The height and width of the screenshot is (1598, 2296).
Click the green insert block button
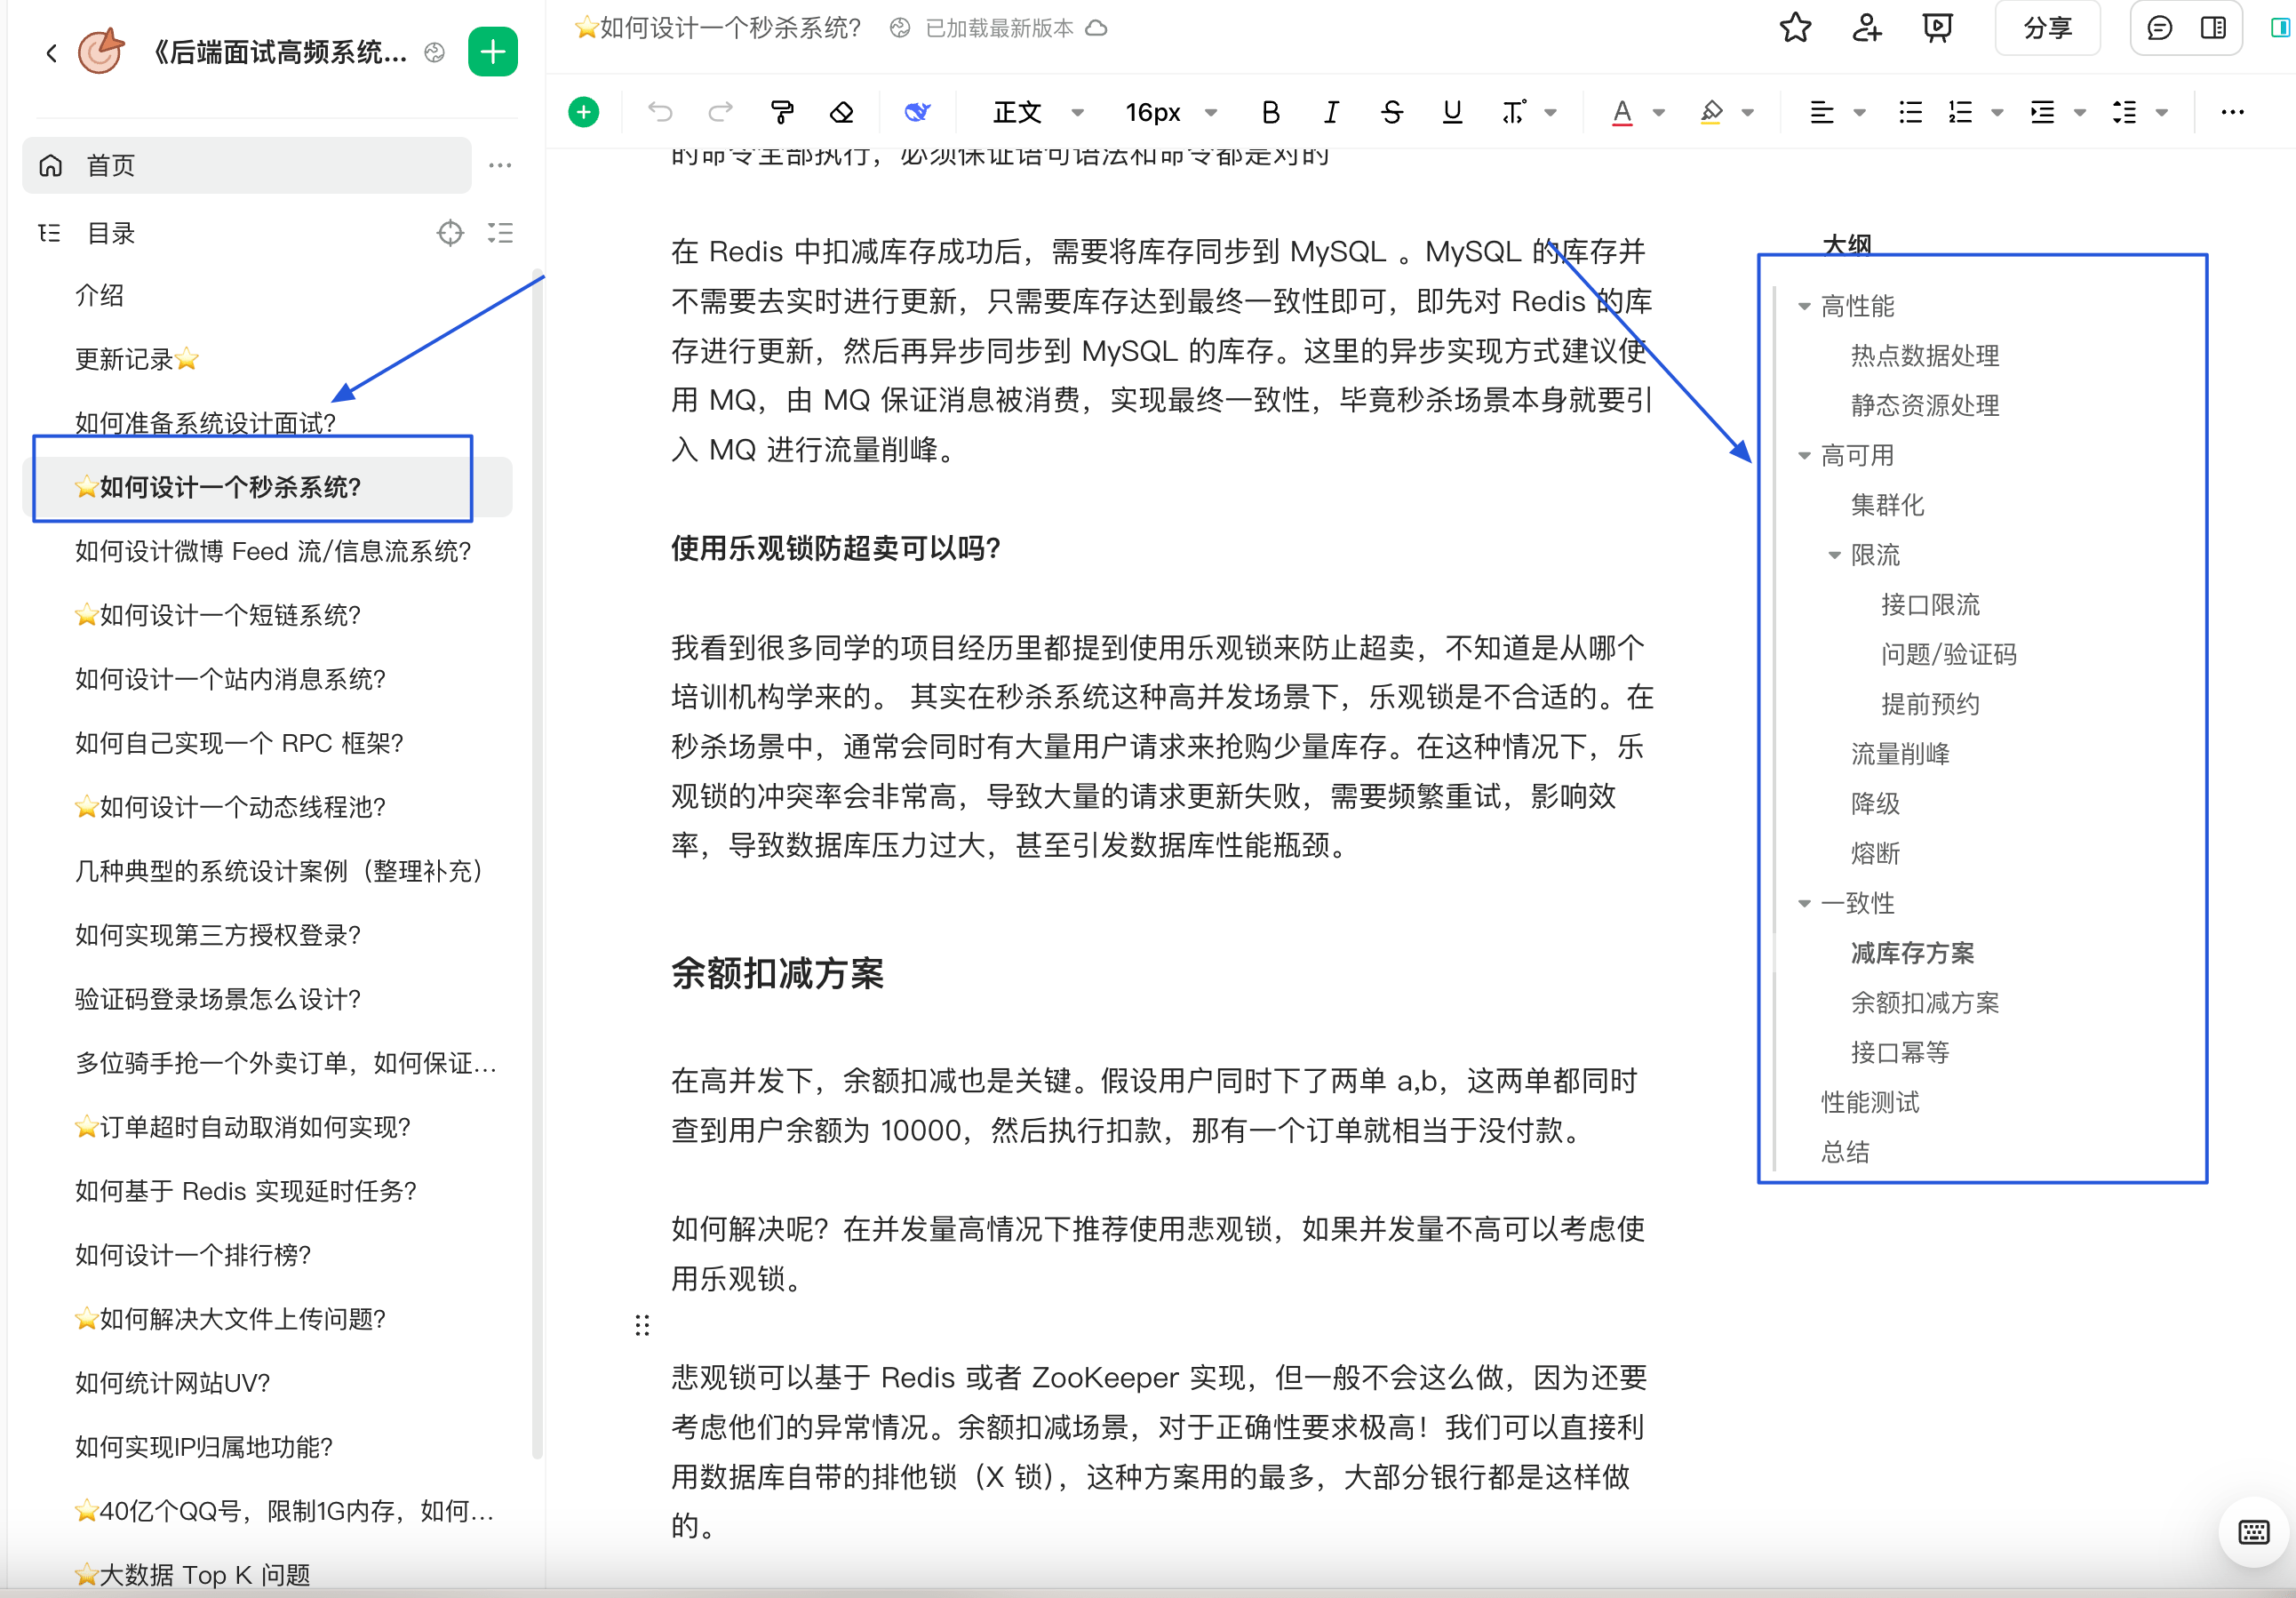[584, 112]
